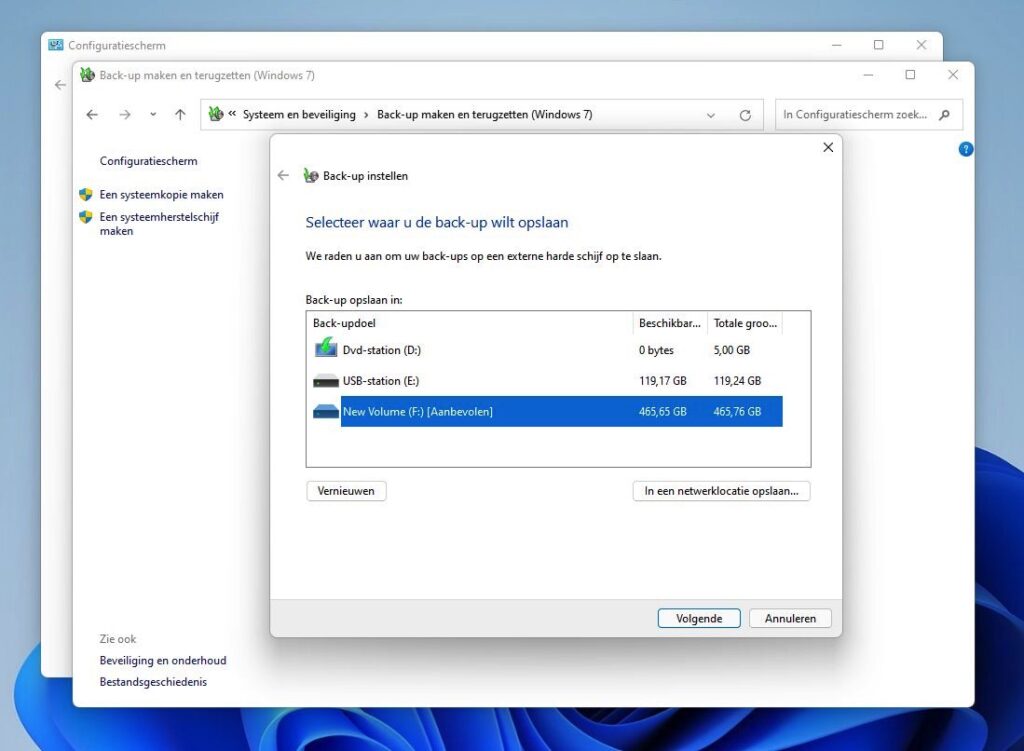Click the New Volume drive icon
The image size is (1024, 751).
click(326, 411)
